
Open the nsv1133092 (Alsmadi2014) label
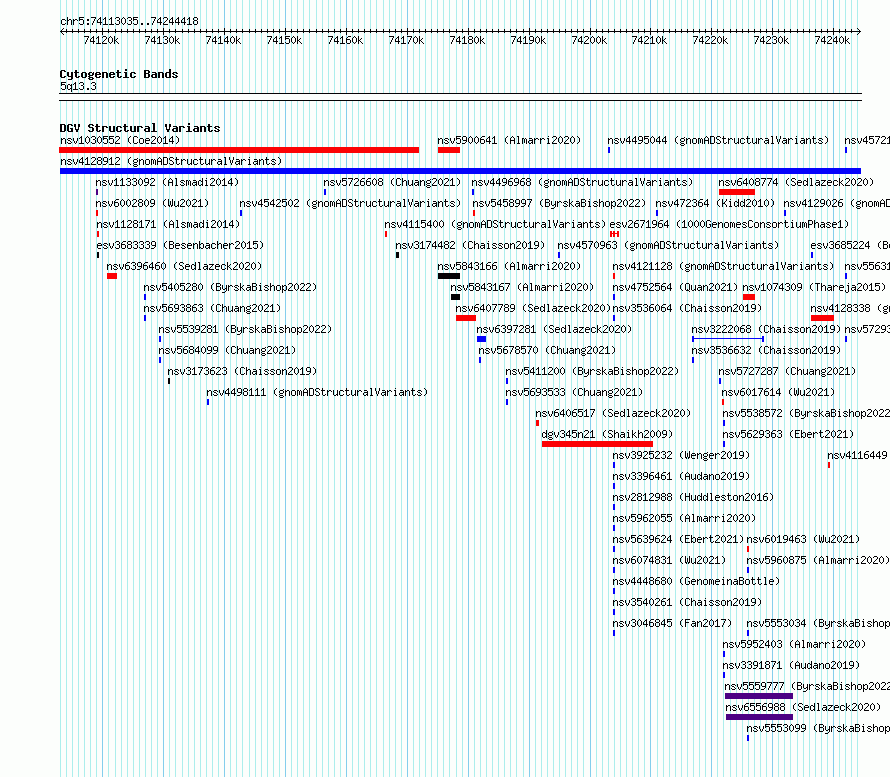coord(167,182)
